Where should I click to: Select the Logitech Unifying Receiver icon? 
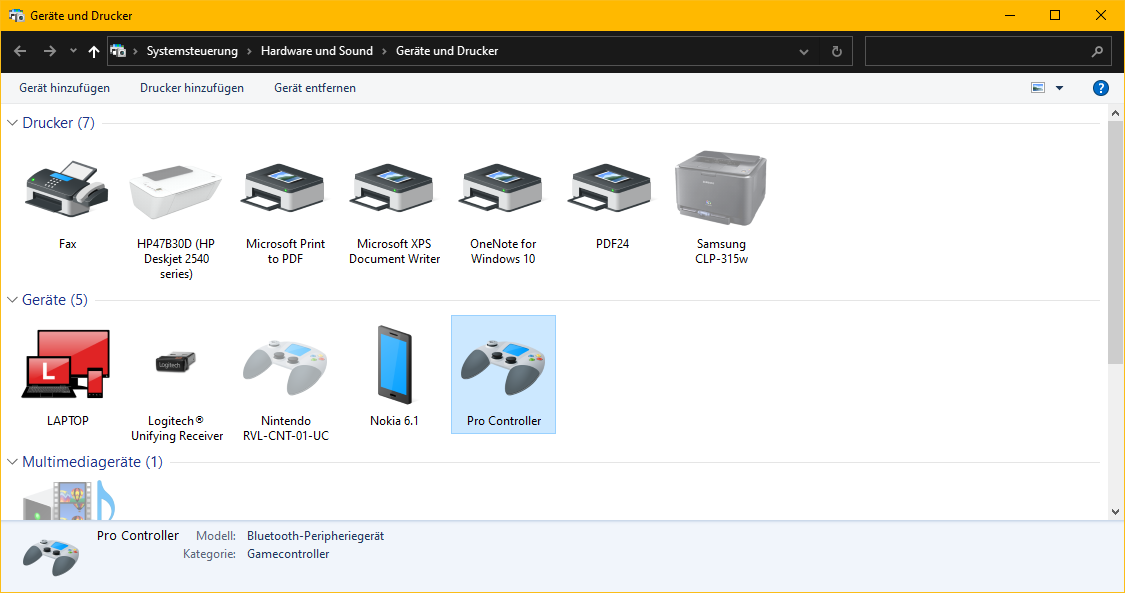176,362
